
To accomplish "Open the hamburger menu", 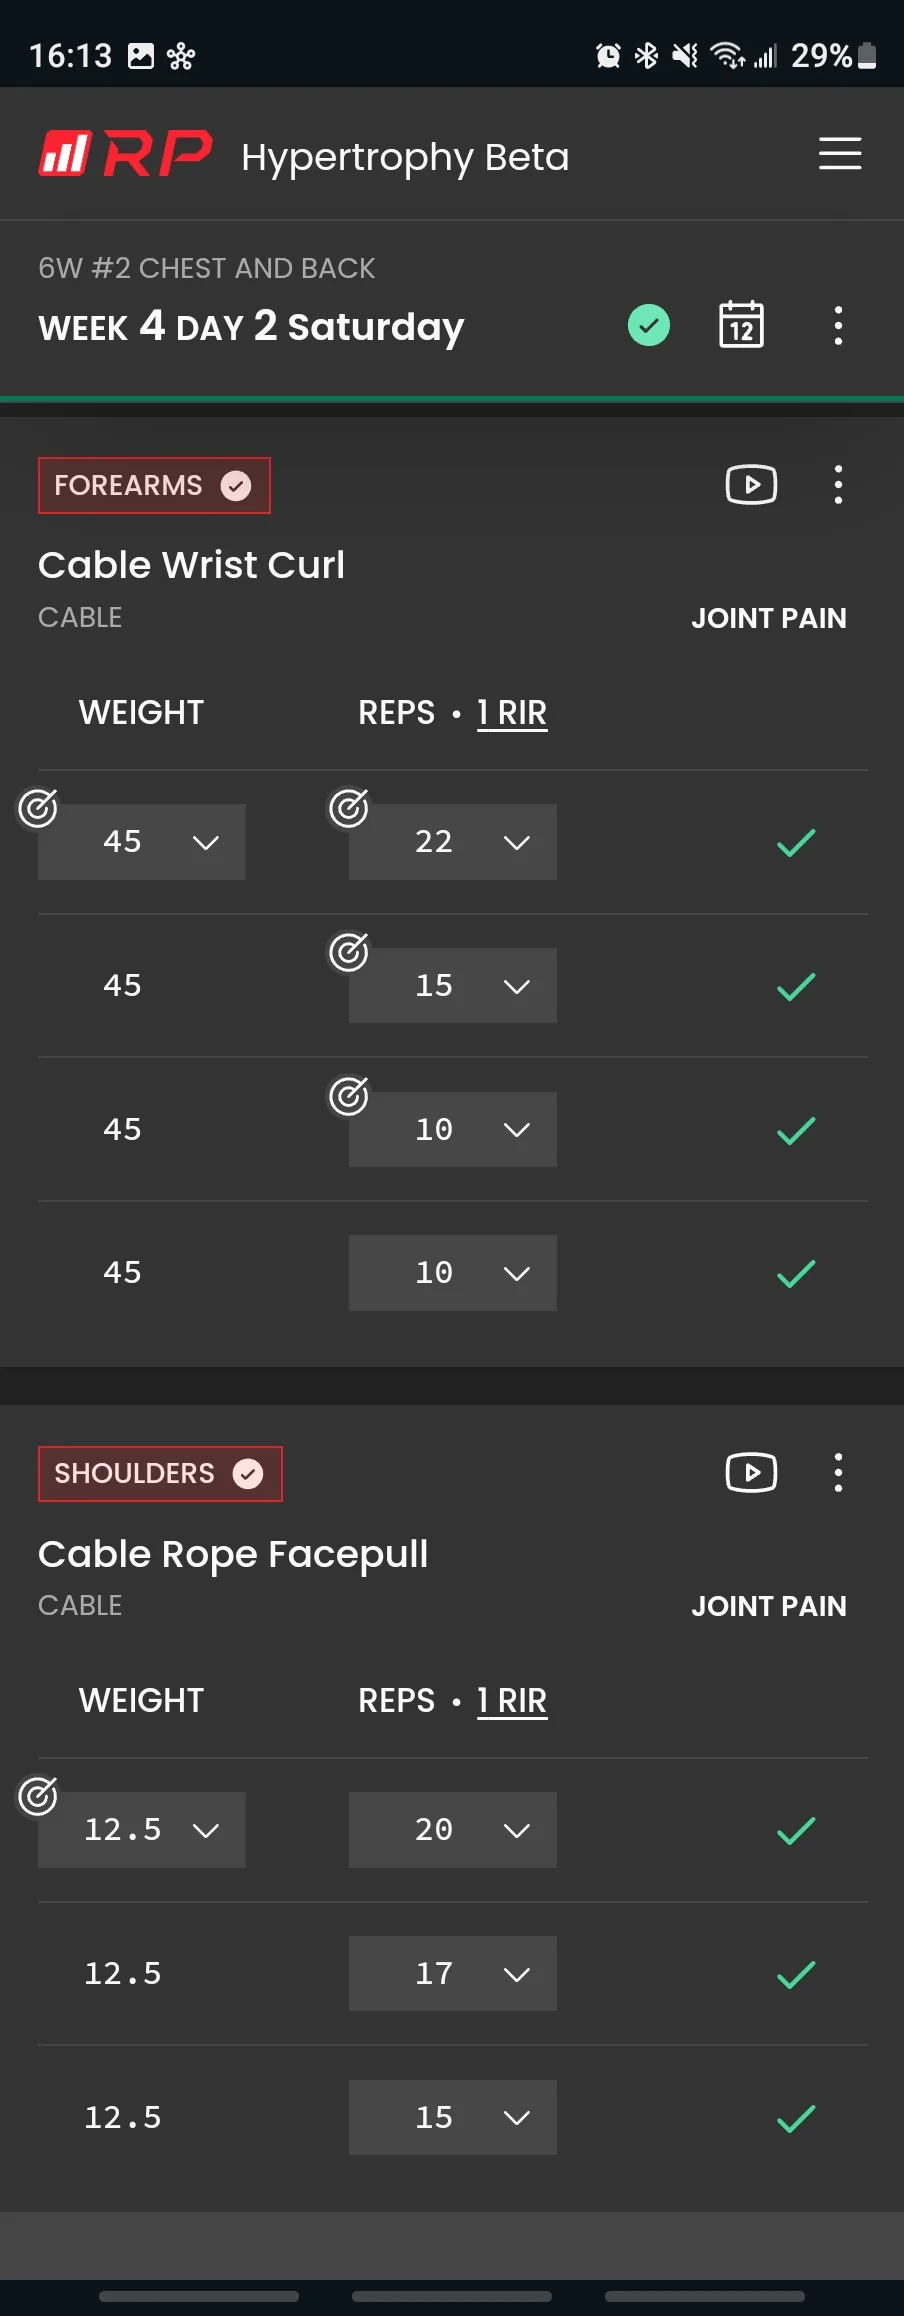I will coord(839,154).
